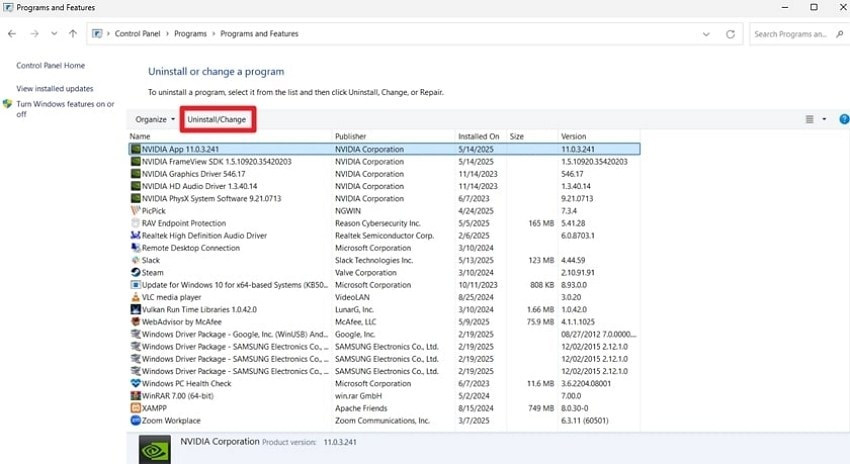Select the Valve Corporation publisher cell
The image size is (850, 464).
pyautogui.click(x=366, y=273)
